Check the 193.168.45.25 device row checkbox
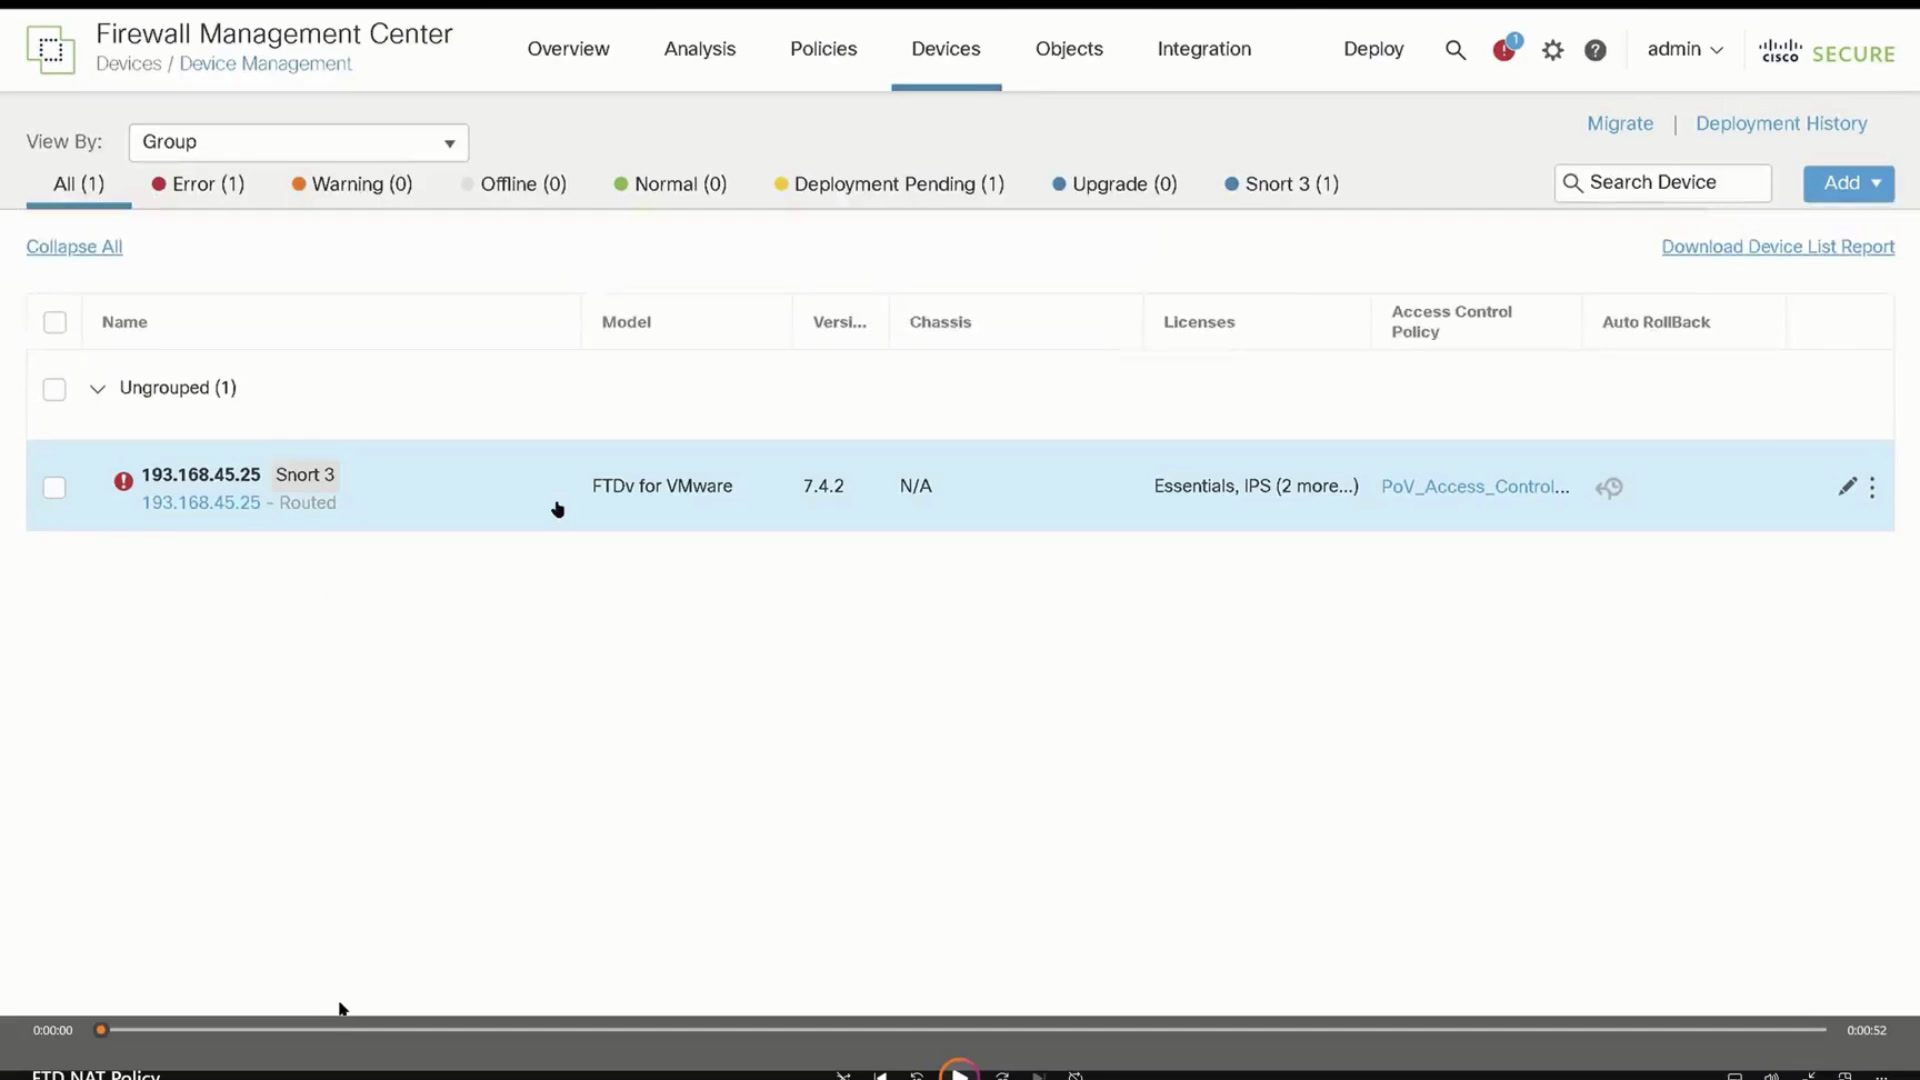Image resolution: width=1920 pixels, height=1080 pixels. click(x=55, y=487)
